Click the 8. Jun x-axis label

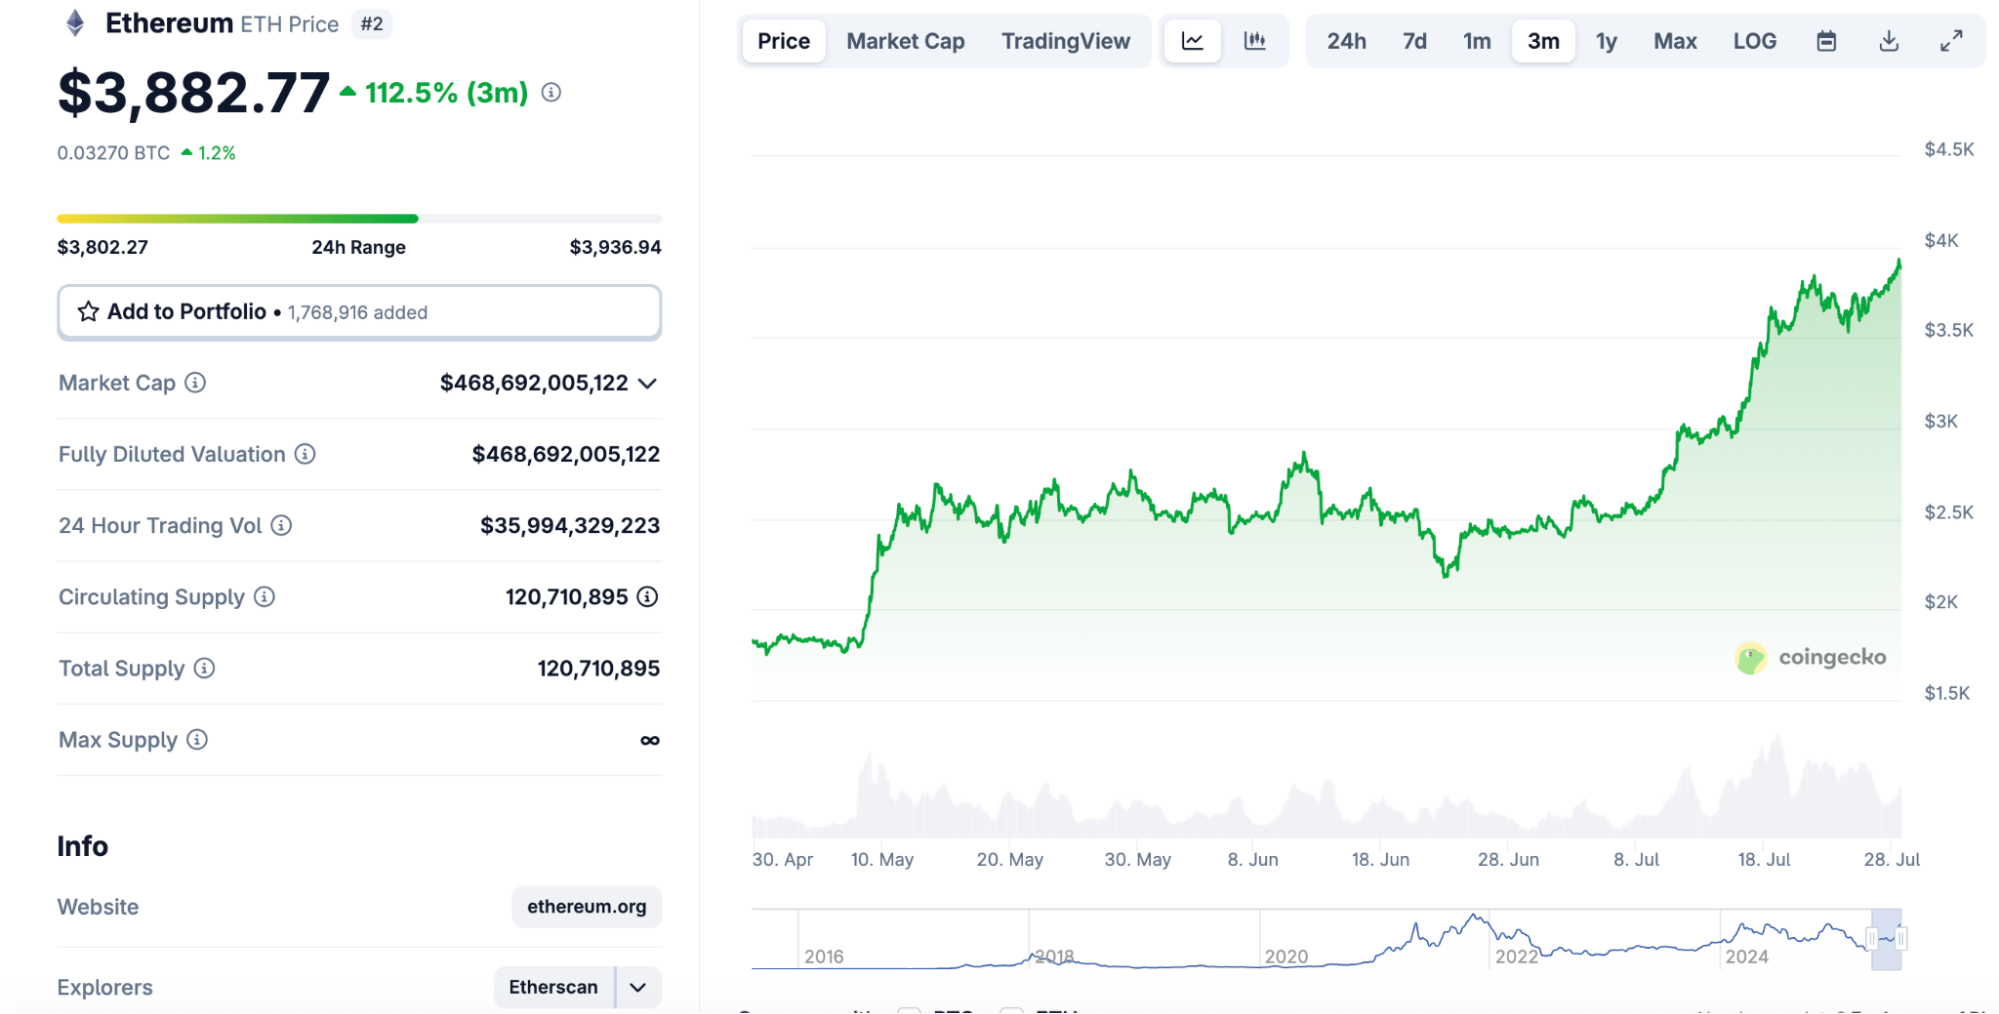(1253, 860)
